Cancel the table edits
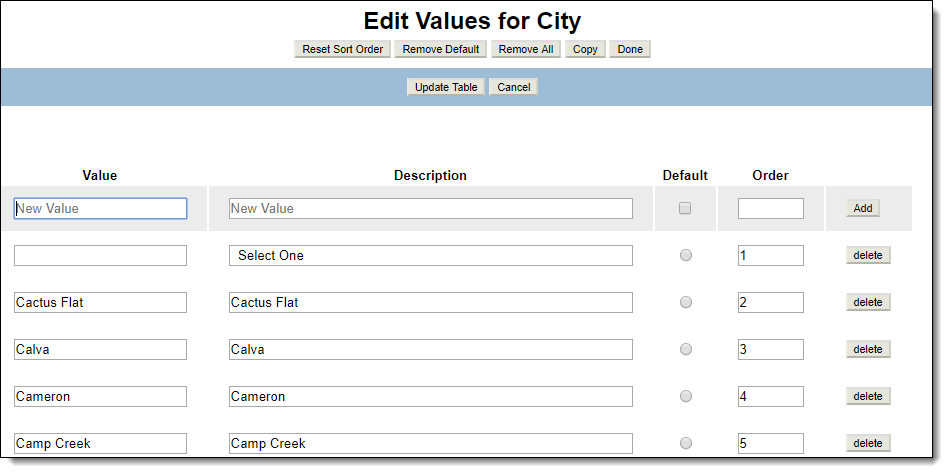Viewport: 948px width, 473px height. [514, 87]
